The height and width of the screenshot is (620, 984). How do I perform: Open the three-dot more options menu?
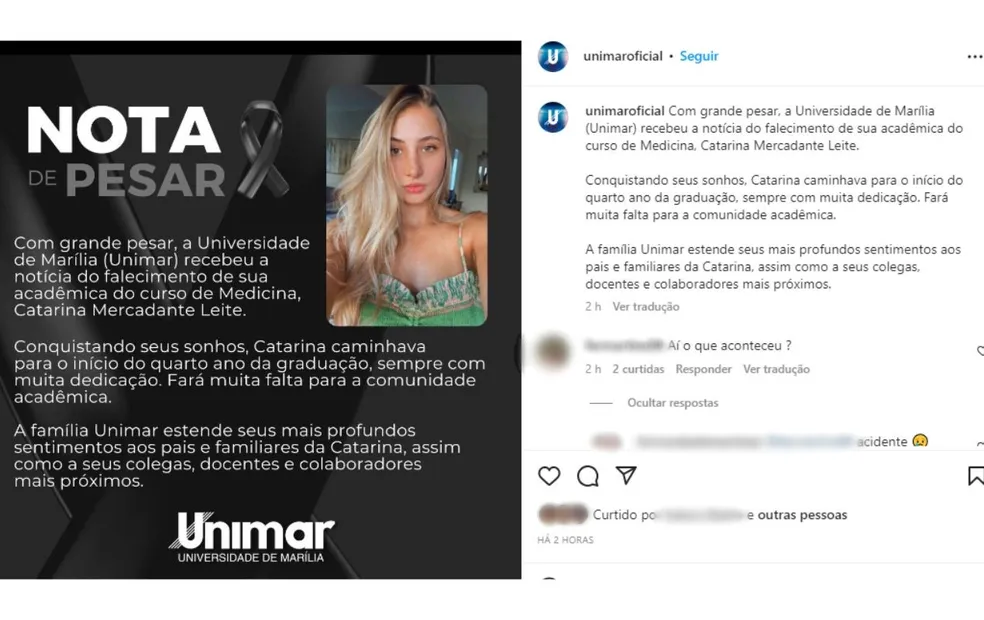point(975,57)
